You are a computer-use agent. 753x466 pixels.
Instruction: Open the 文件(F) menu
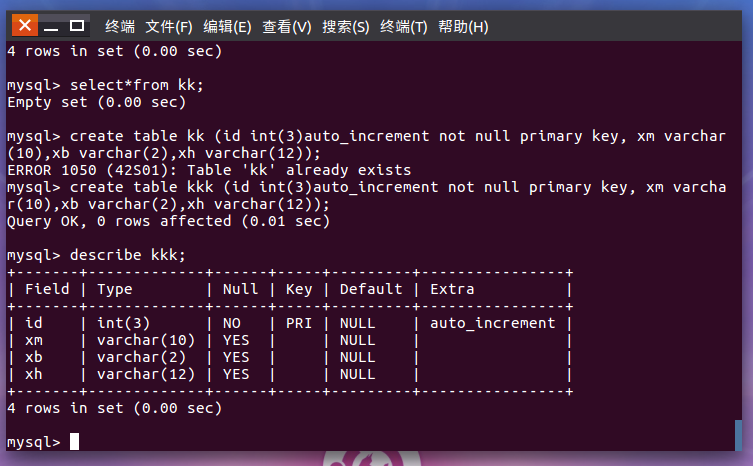coord(169,26)
